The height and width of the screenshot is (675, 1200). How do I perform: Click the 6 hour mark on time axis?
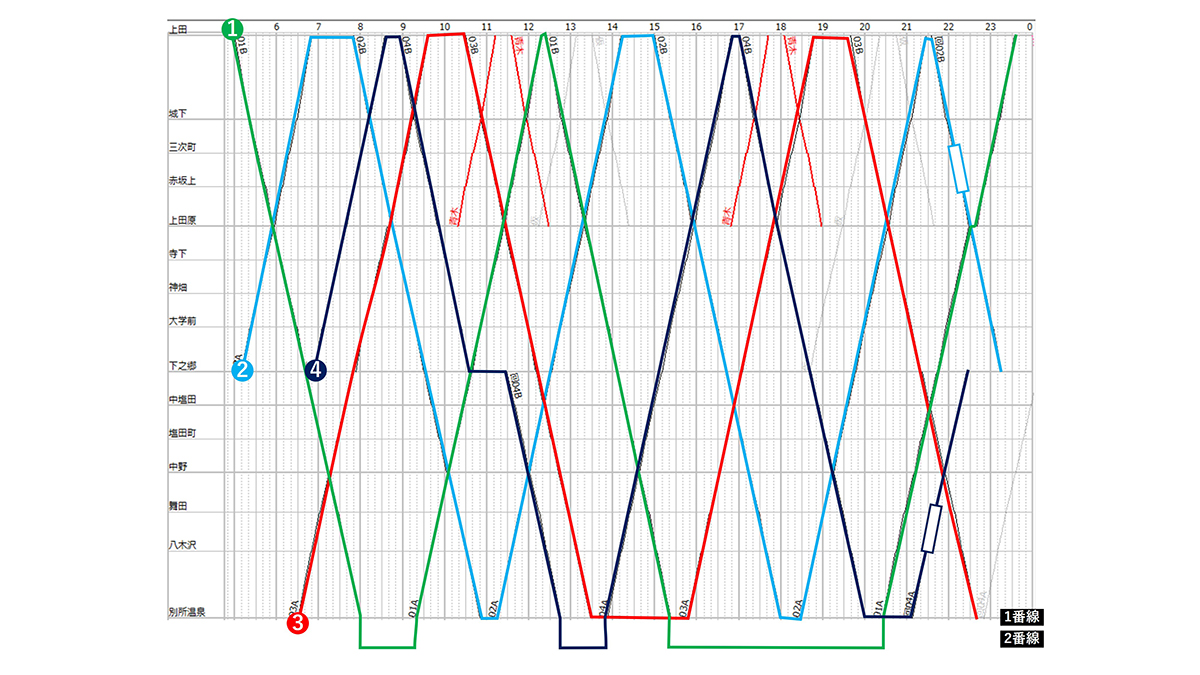276,25
